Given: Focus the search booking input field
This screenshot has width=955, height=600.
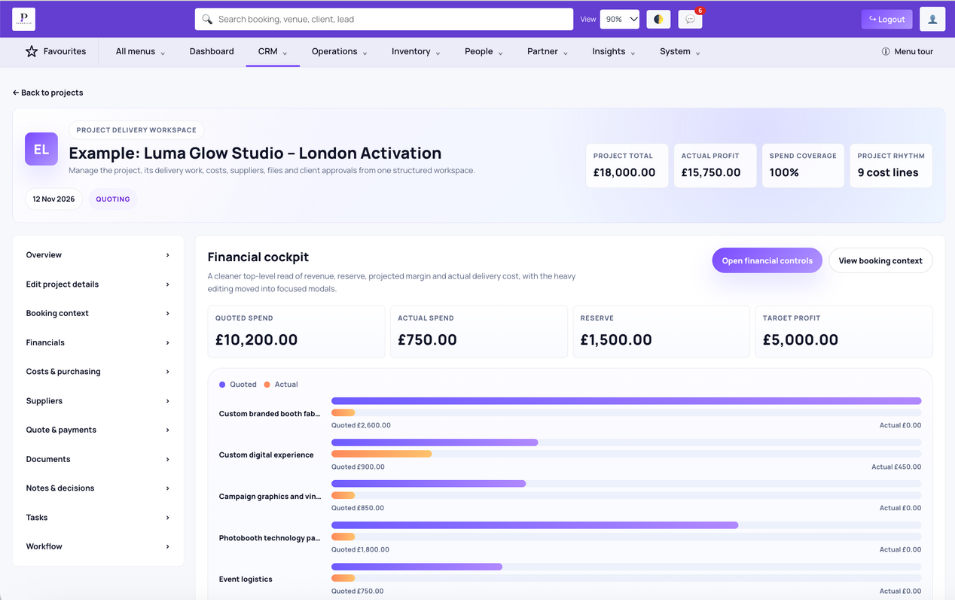Looking at the screenshot, I should pyautogui.click(x=384, y=19).
